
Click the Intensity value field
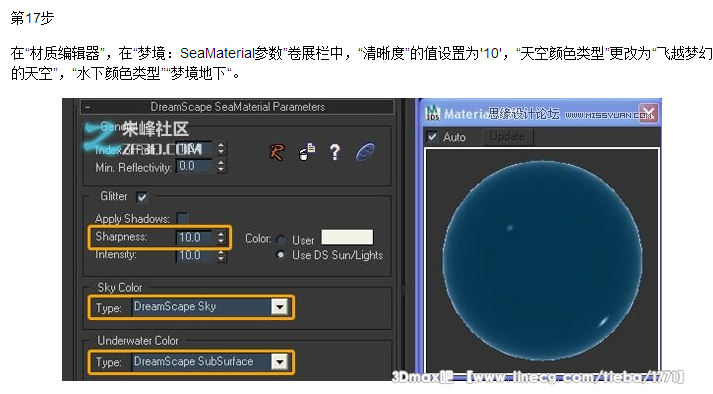(x=194, y=255)
